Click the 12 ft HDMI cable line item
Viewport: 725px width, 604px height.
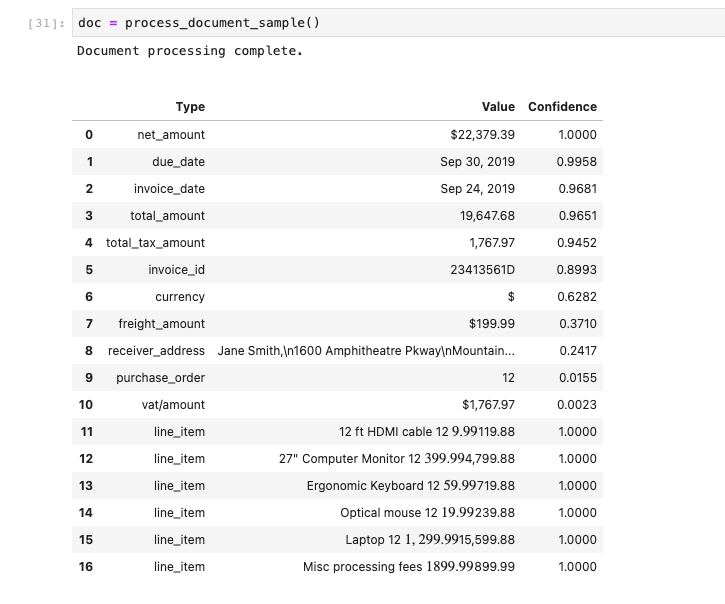[x=427, y=432]
